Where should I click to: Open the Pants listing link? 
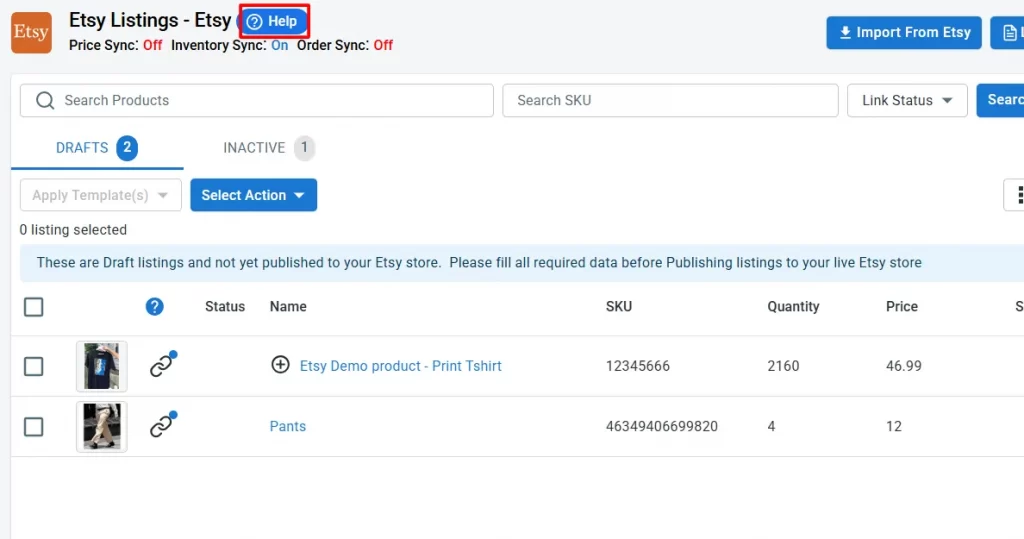point(288,426)
